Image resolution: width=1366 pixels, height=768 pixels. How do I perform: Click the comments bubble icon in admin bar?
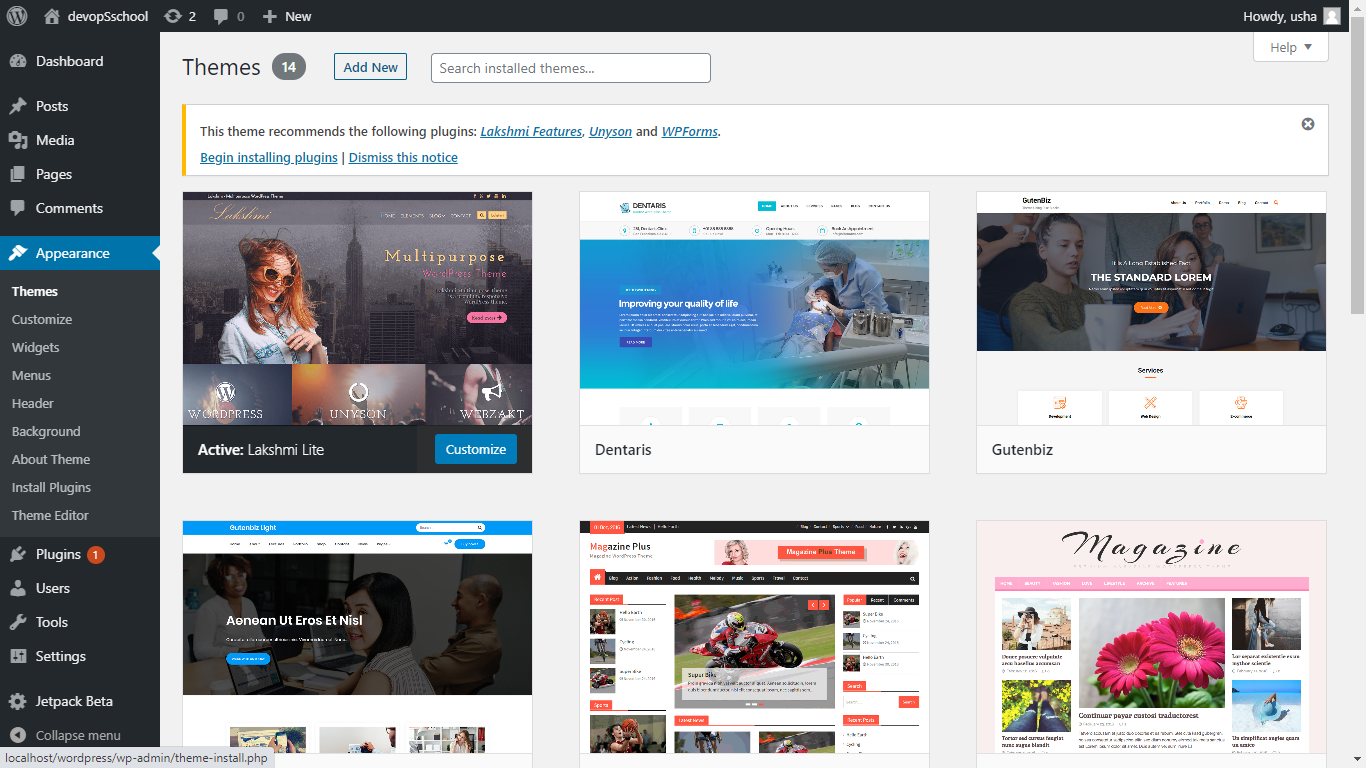pos(229,16)
